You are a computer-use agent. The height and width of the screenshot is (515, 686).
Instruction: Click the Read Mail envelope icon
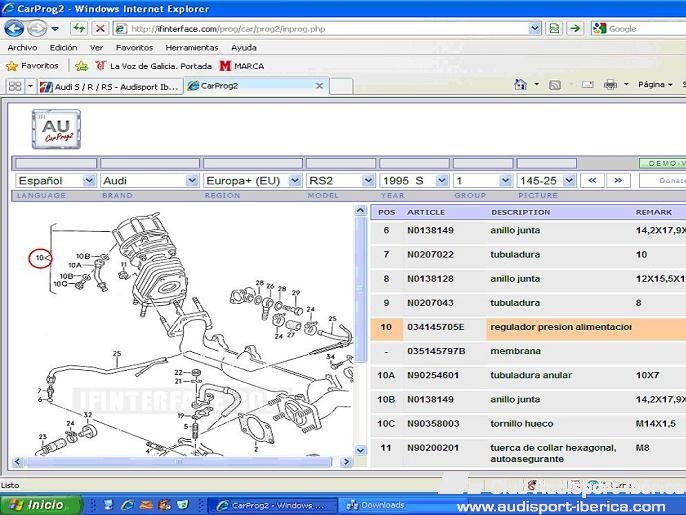pos(588,84)
